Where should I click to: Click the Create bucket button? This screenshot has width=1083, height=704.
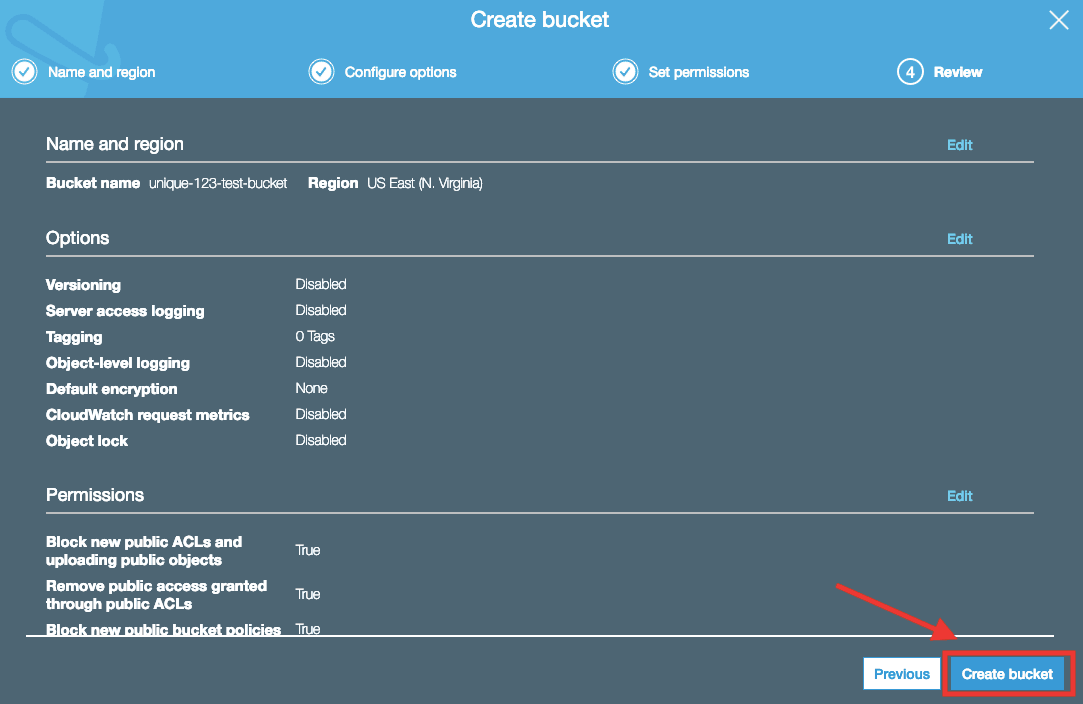[1007, 674]
